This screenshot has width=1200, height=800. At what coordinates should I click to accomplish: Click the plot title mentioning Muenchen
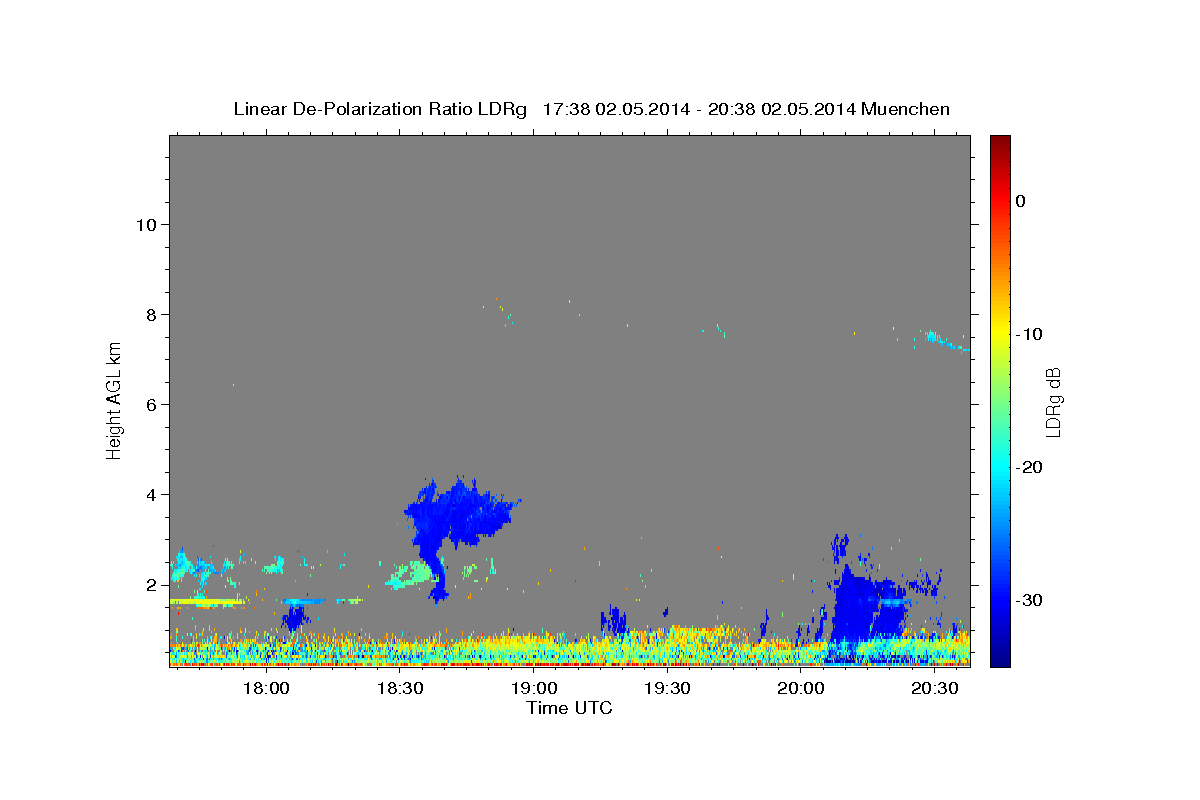pyautogui.click(x=591, y=109)
